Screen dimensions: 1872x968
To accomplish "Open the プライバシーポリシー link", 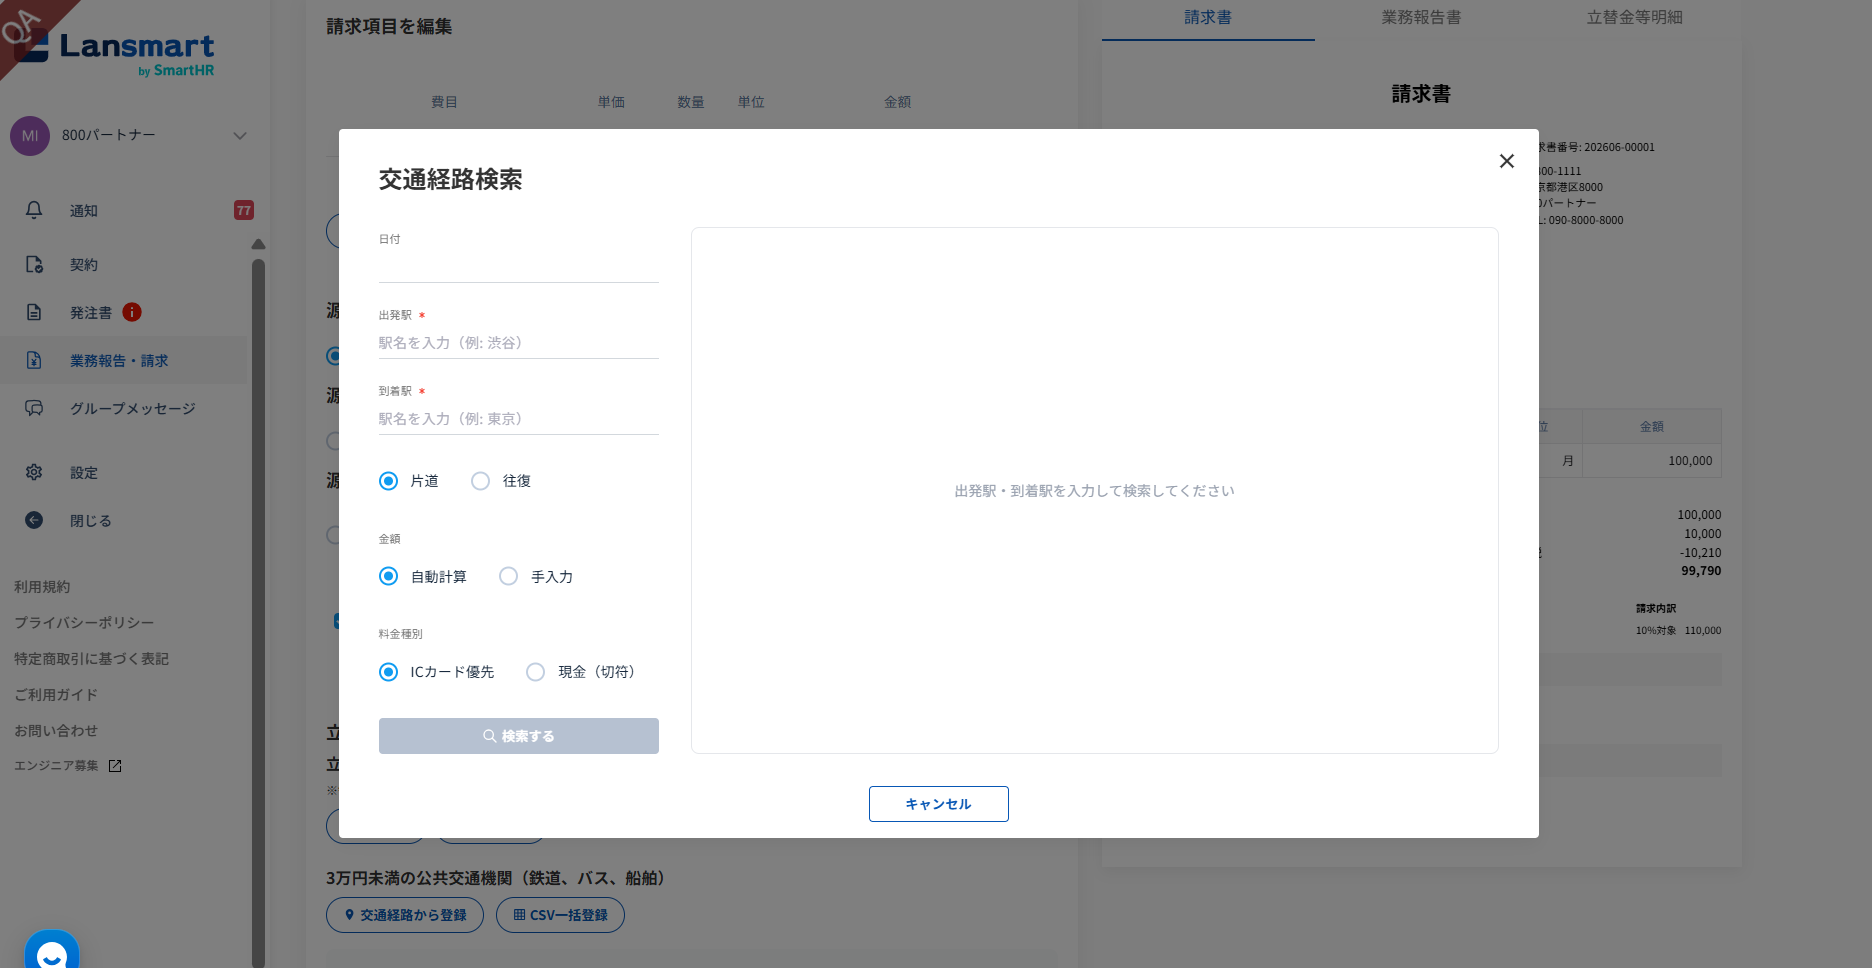I will [x=84, y=623].
